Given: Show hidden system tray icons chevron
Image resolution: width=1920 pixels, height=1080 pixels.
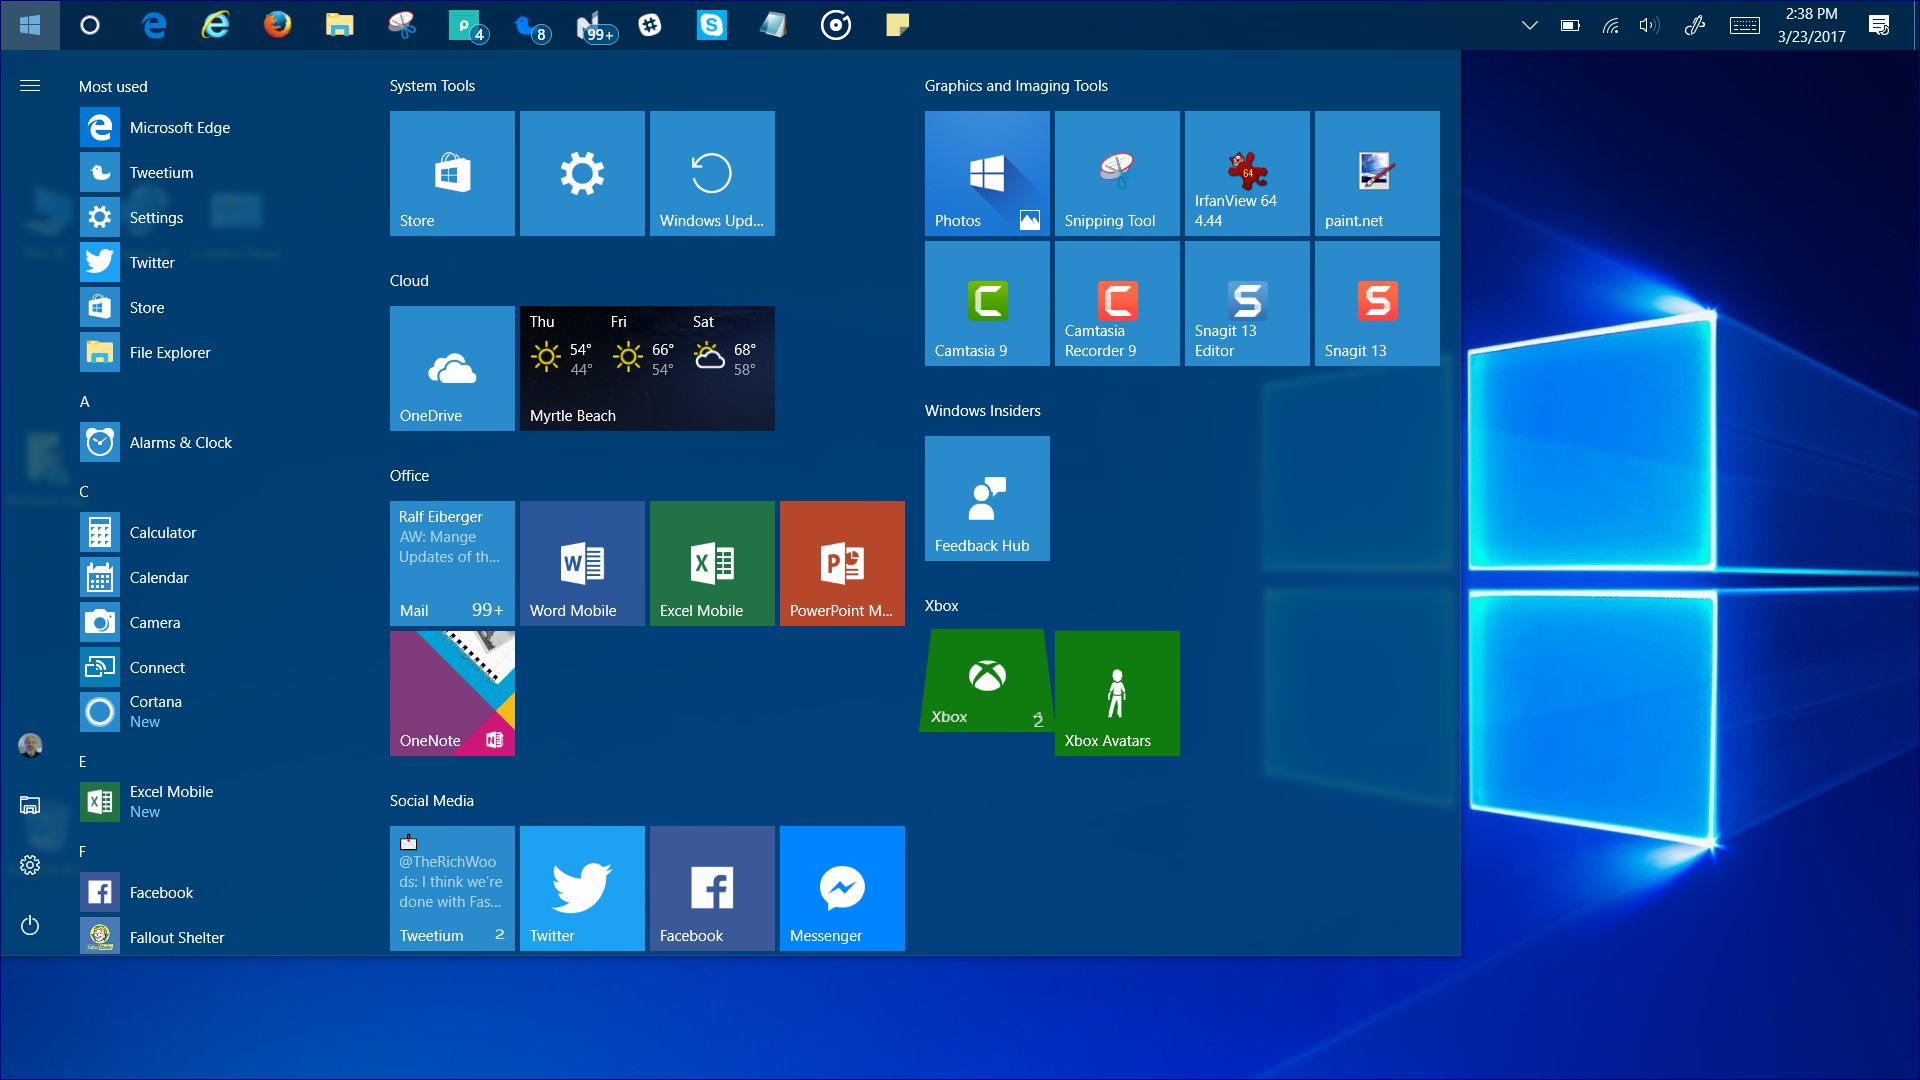Looking at the screenshot, I should pyautogui.click(x=1529, y=26).
